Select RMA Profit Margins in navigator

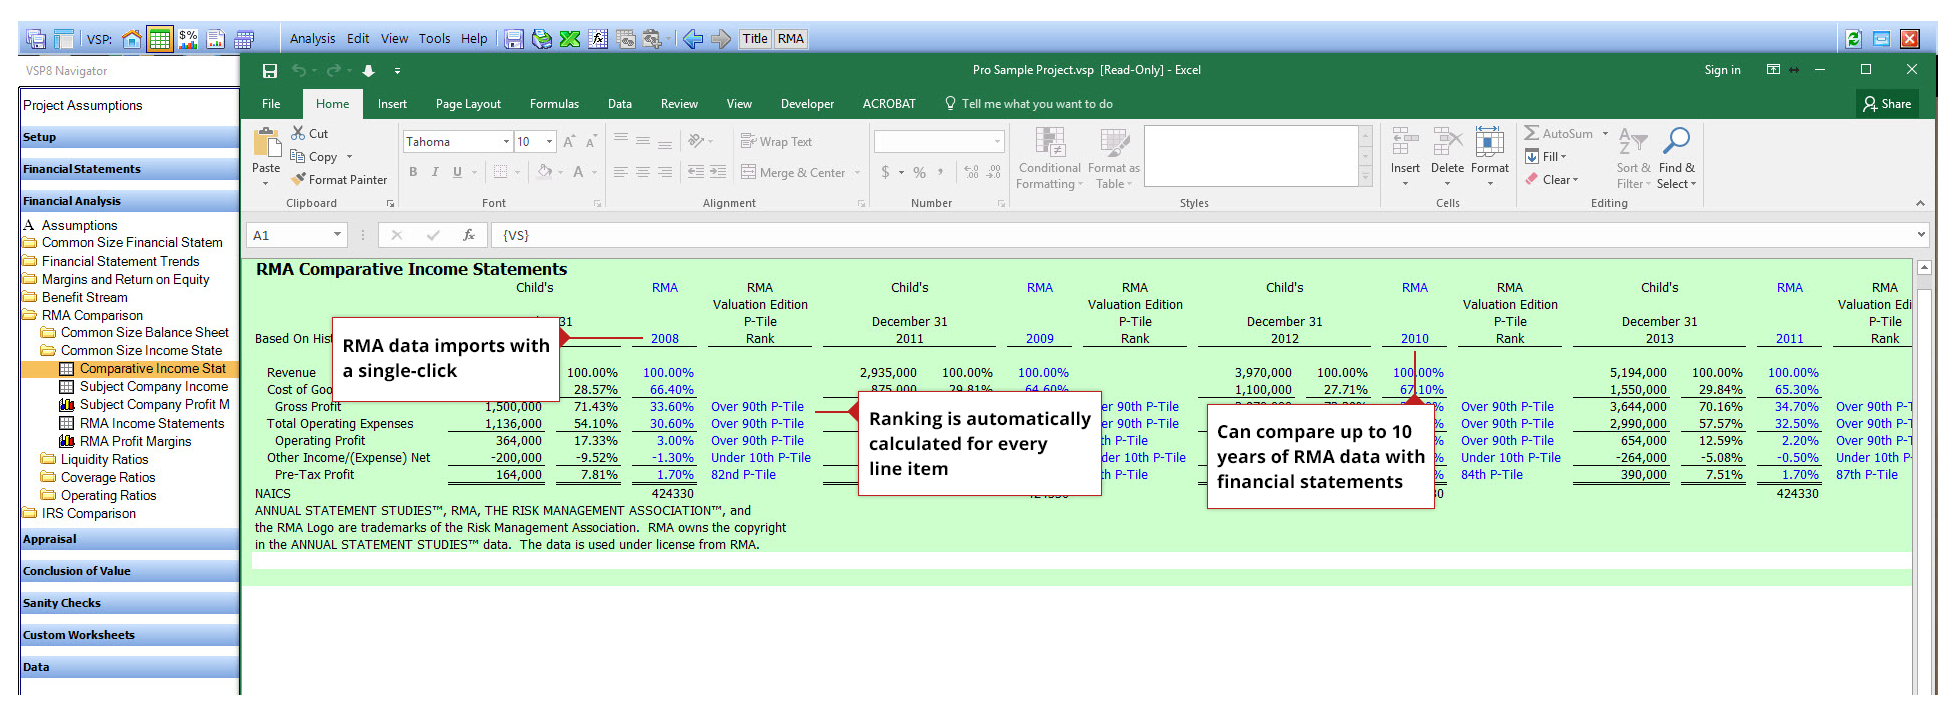135,441
